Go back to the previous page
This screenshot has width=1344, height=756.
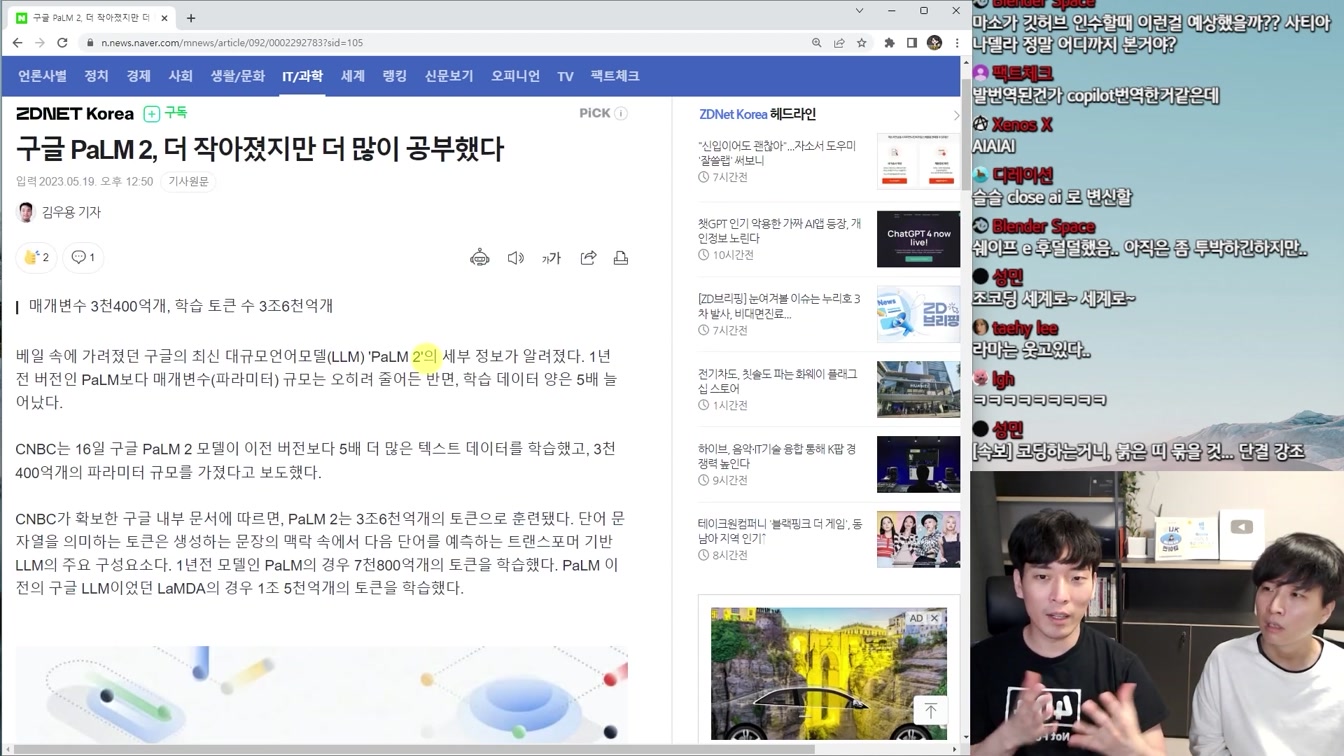coord(17,43)
